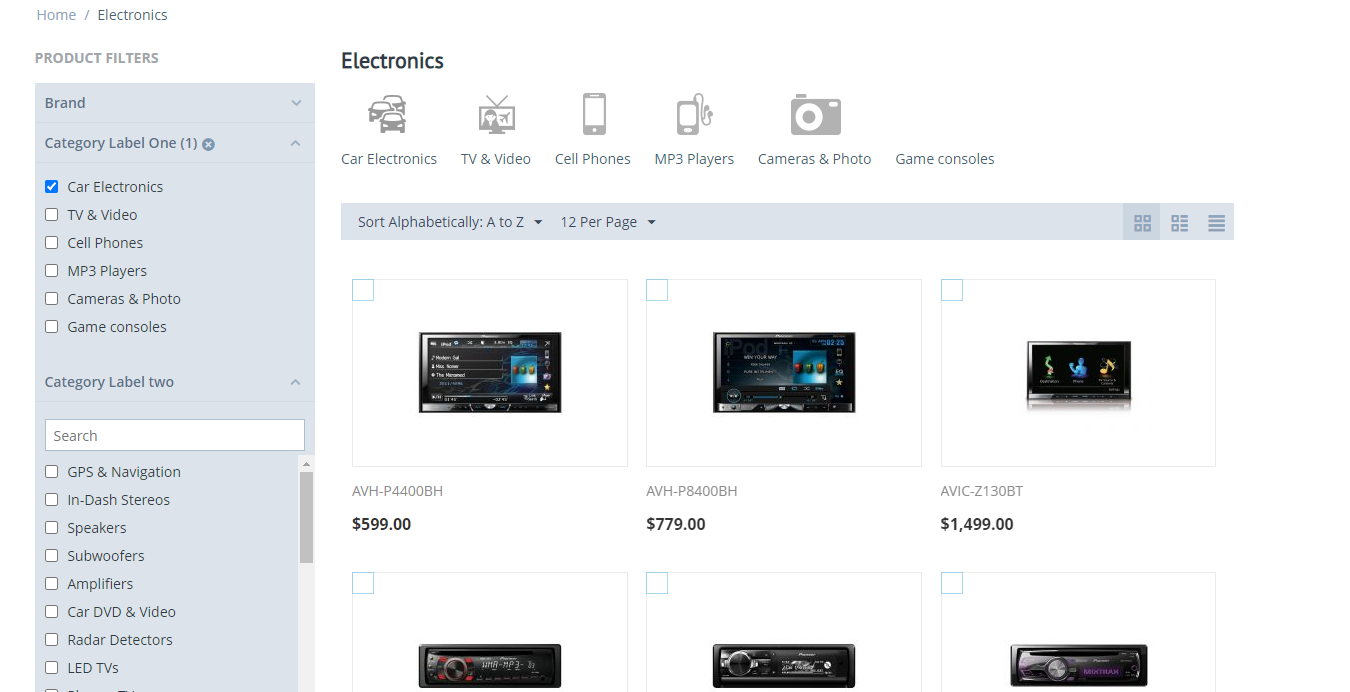
Task: Check the Subwoofers filter
Action: click(x=52, y=555)
